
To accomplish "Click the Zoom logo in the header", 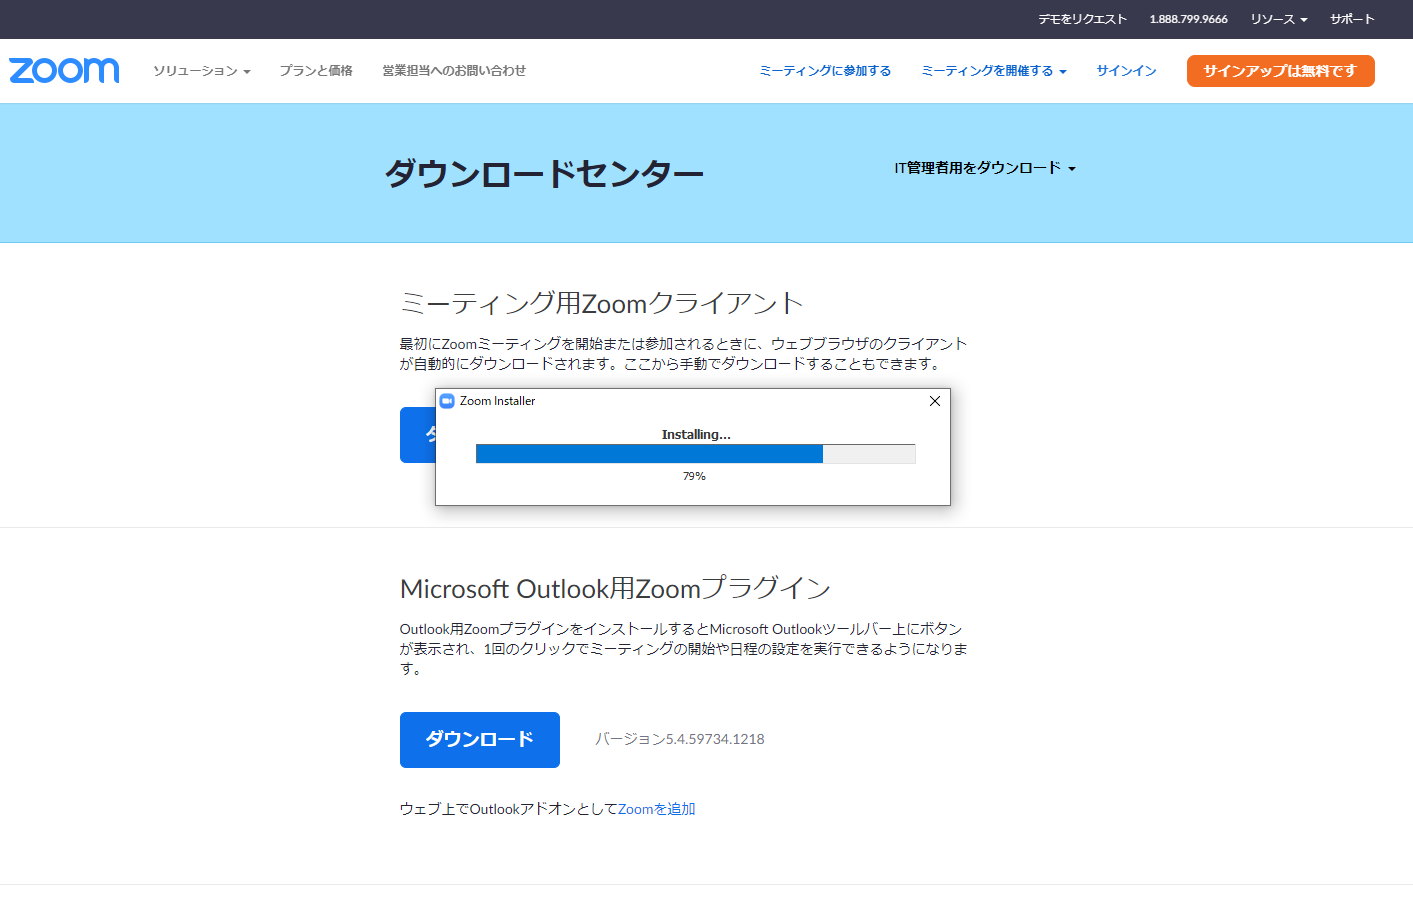I will click(64, 70).
